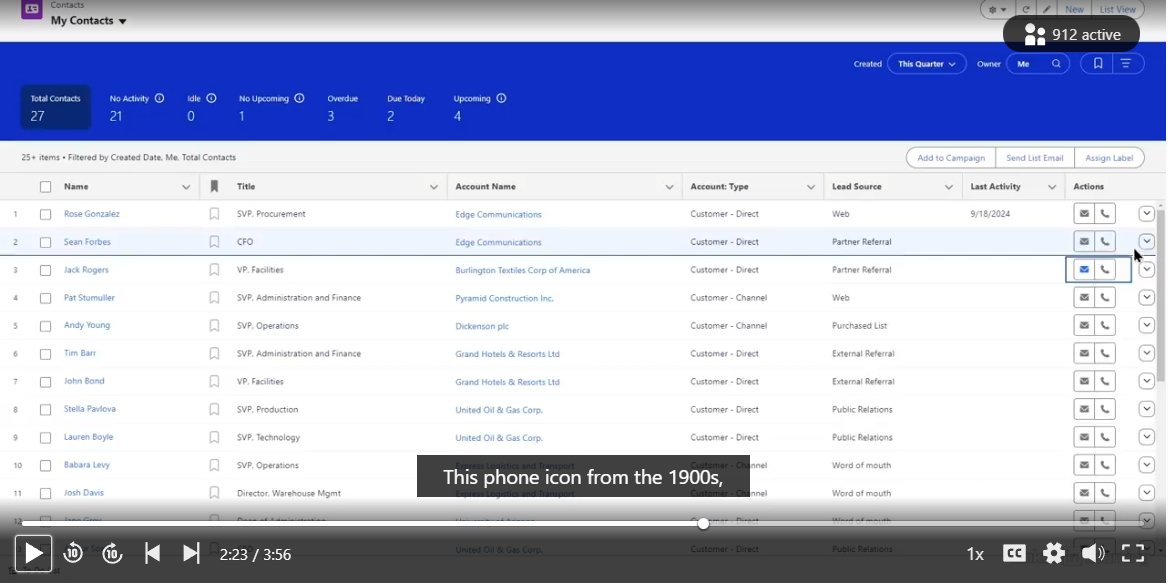The image size is (1168, 585).
Task: Open Burlington Textiles Corp of America link
Action: coord(522,271)
